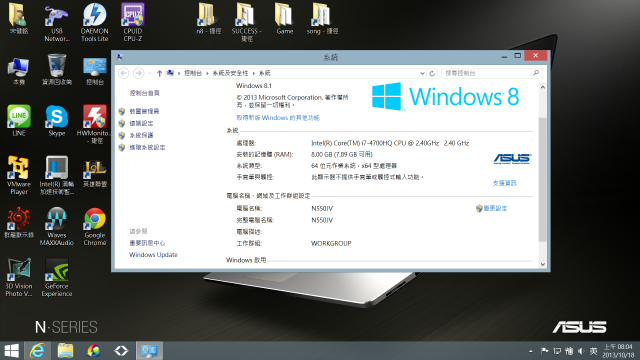Expand the address bar history dropdown

tap(422, 73)
